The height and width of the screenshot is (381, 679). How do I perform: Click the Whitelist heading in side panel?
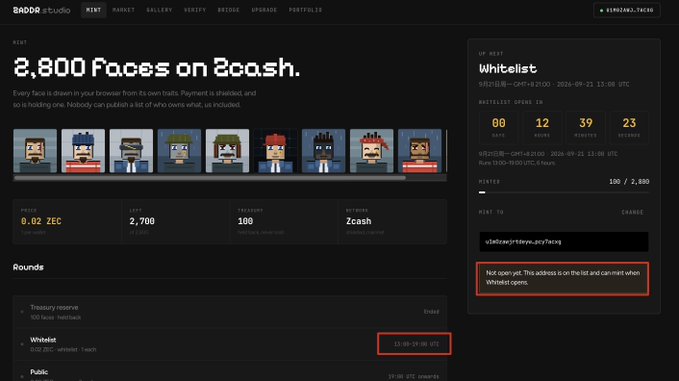pos(508,69)
